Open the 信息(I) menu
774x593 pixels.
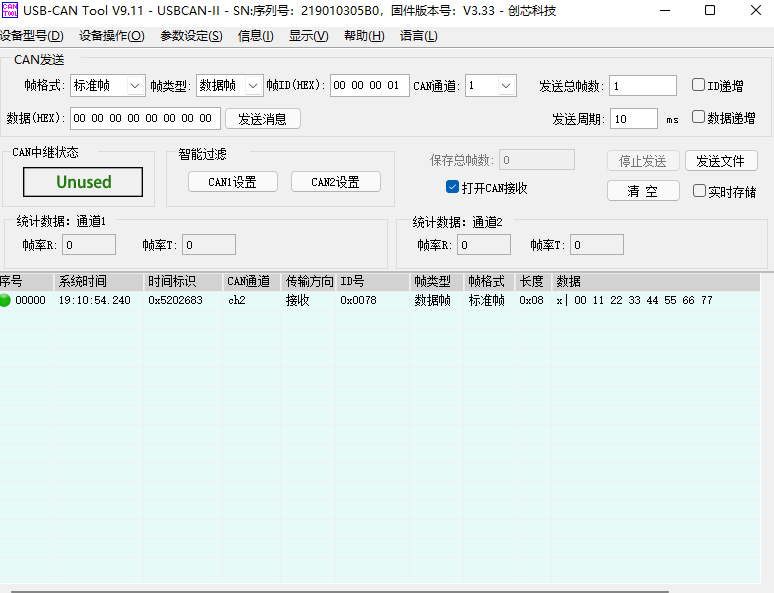256,36
